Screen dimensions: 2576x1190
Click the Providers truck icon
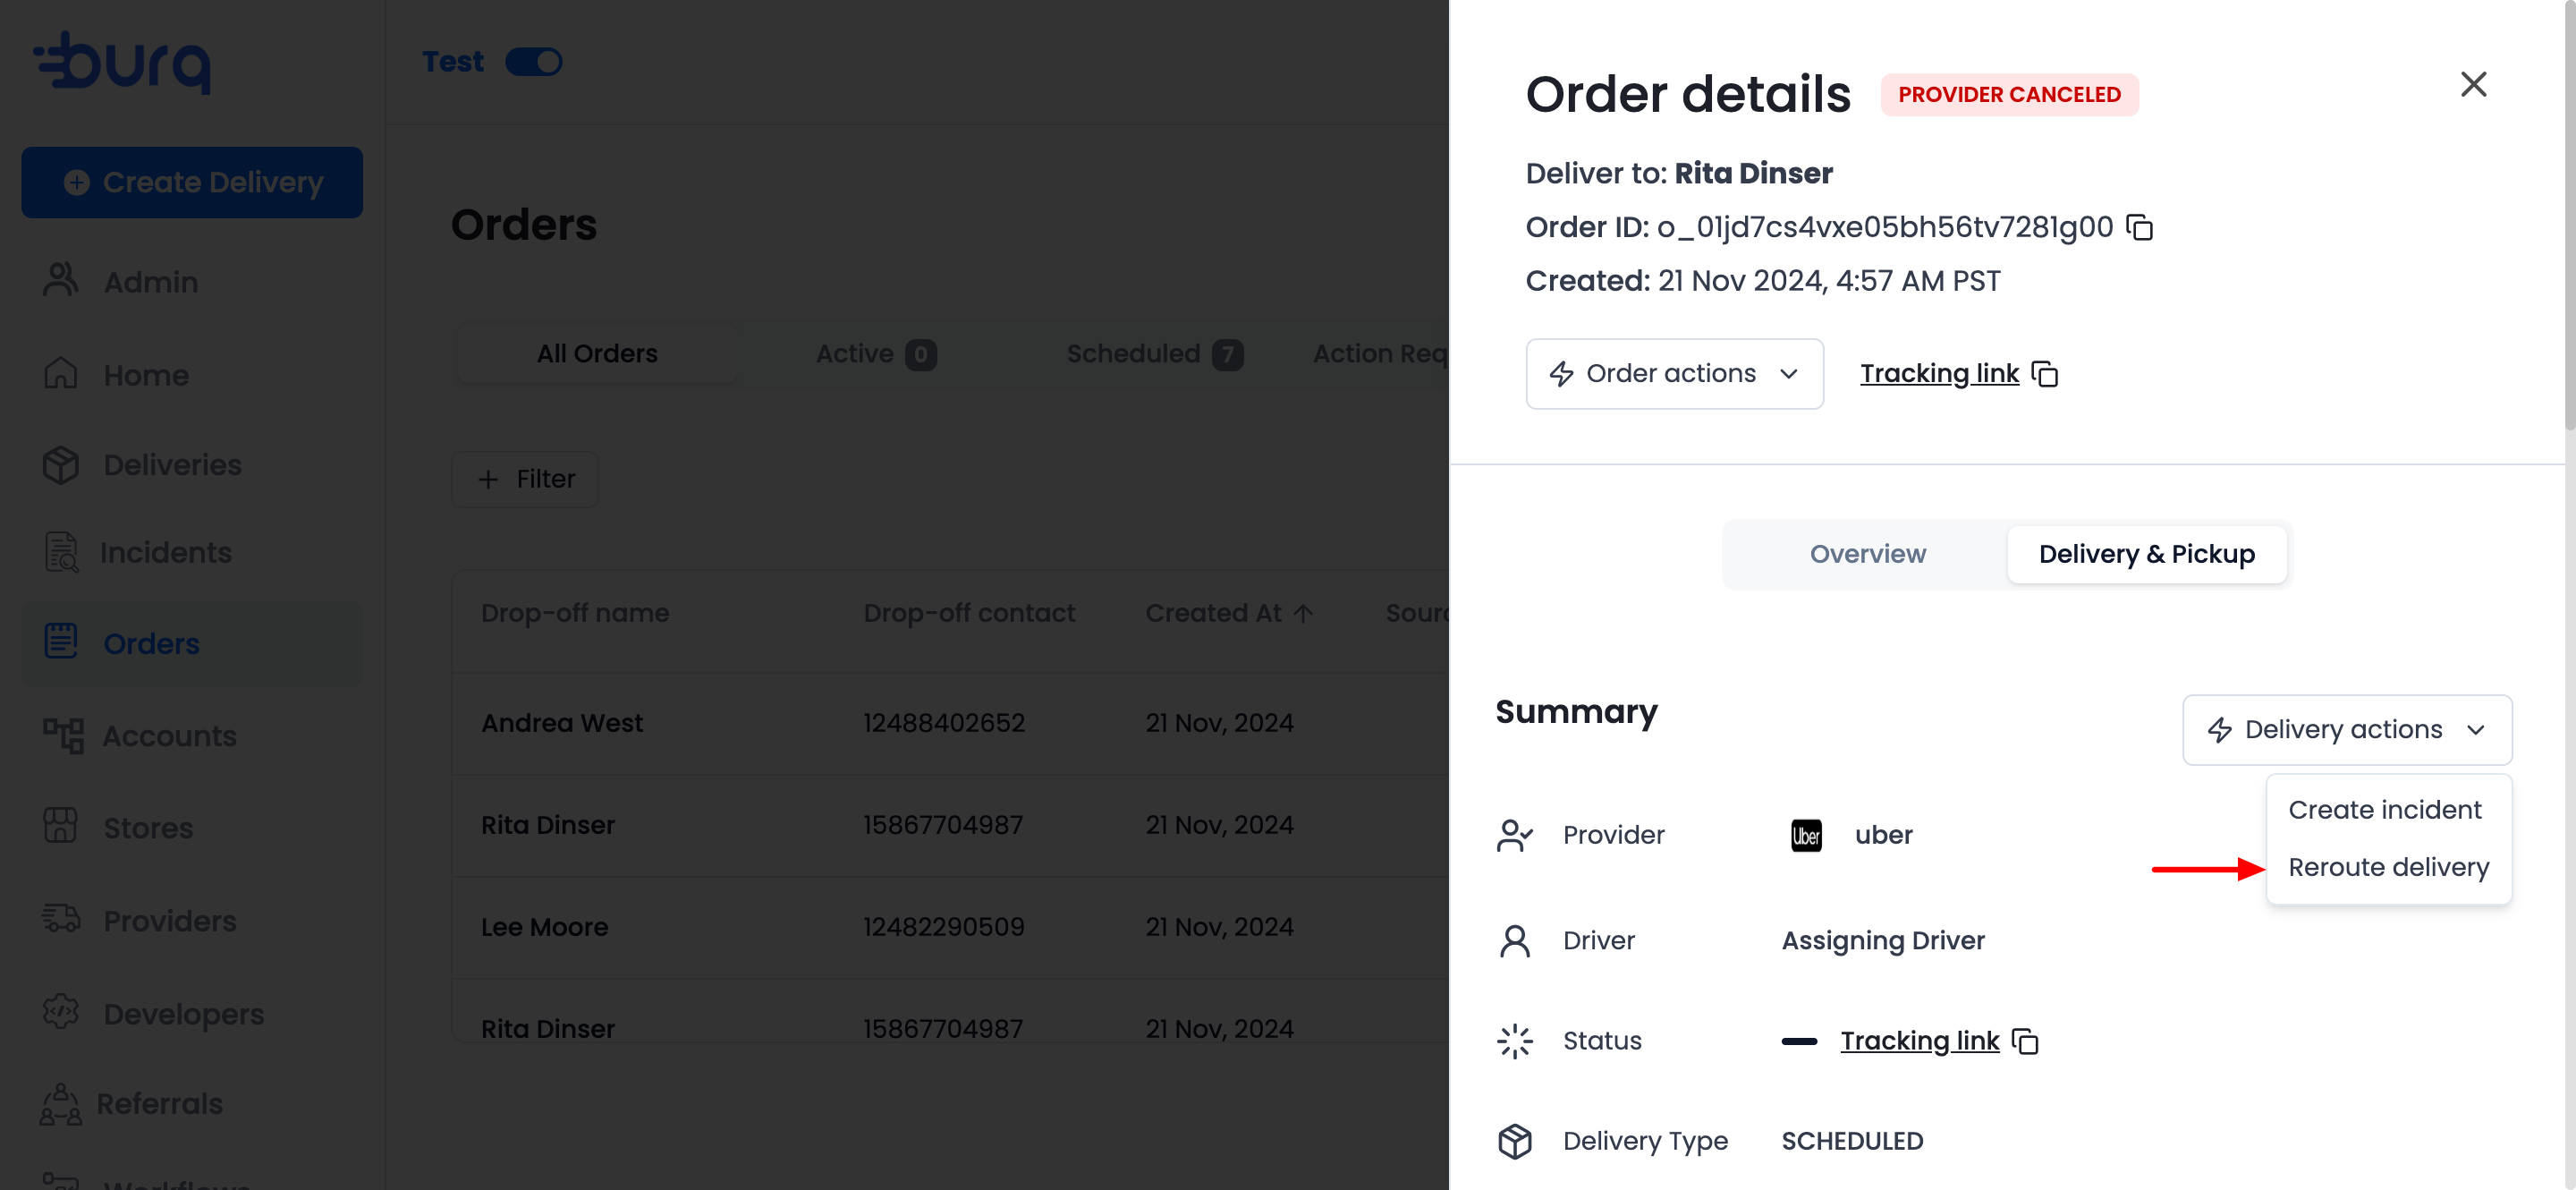(61, 918)
